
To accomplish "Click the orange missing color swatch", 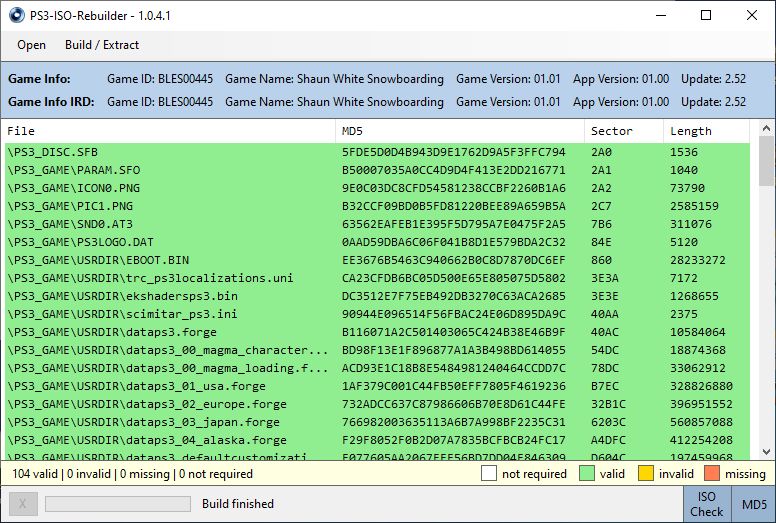I will coord(710,474).
